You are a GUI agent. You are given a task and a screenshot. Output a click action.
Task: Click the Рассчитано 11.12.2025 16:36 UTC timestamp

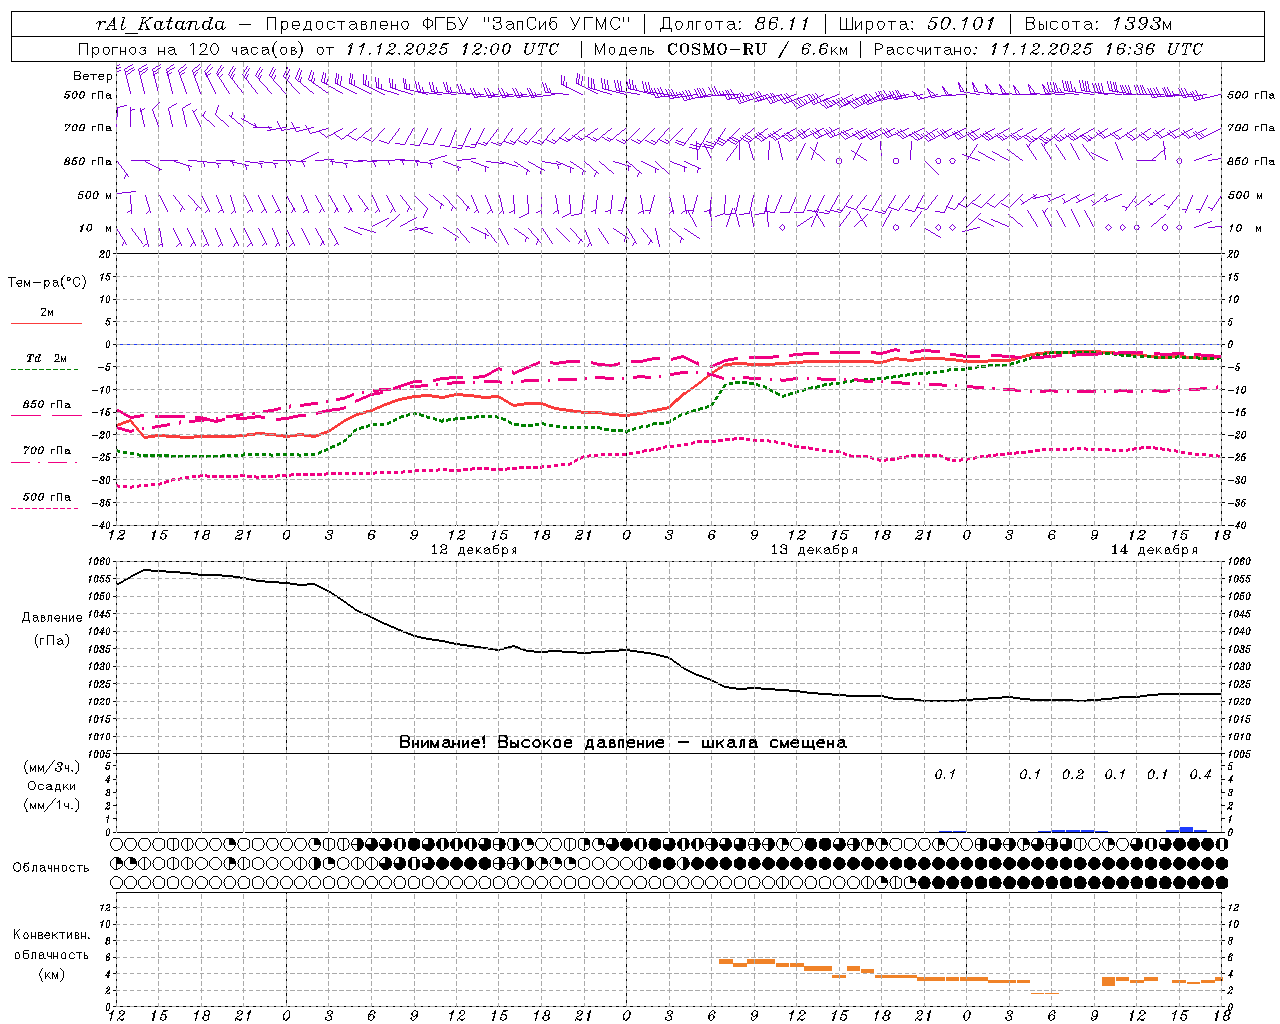tap(1039, 49)
